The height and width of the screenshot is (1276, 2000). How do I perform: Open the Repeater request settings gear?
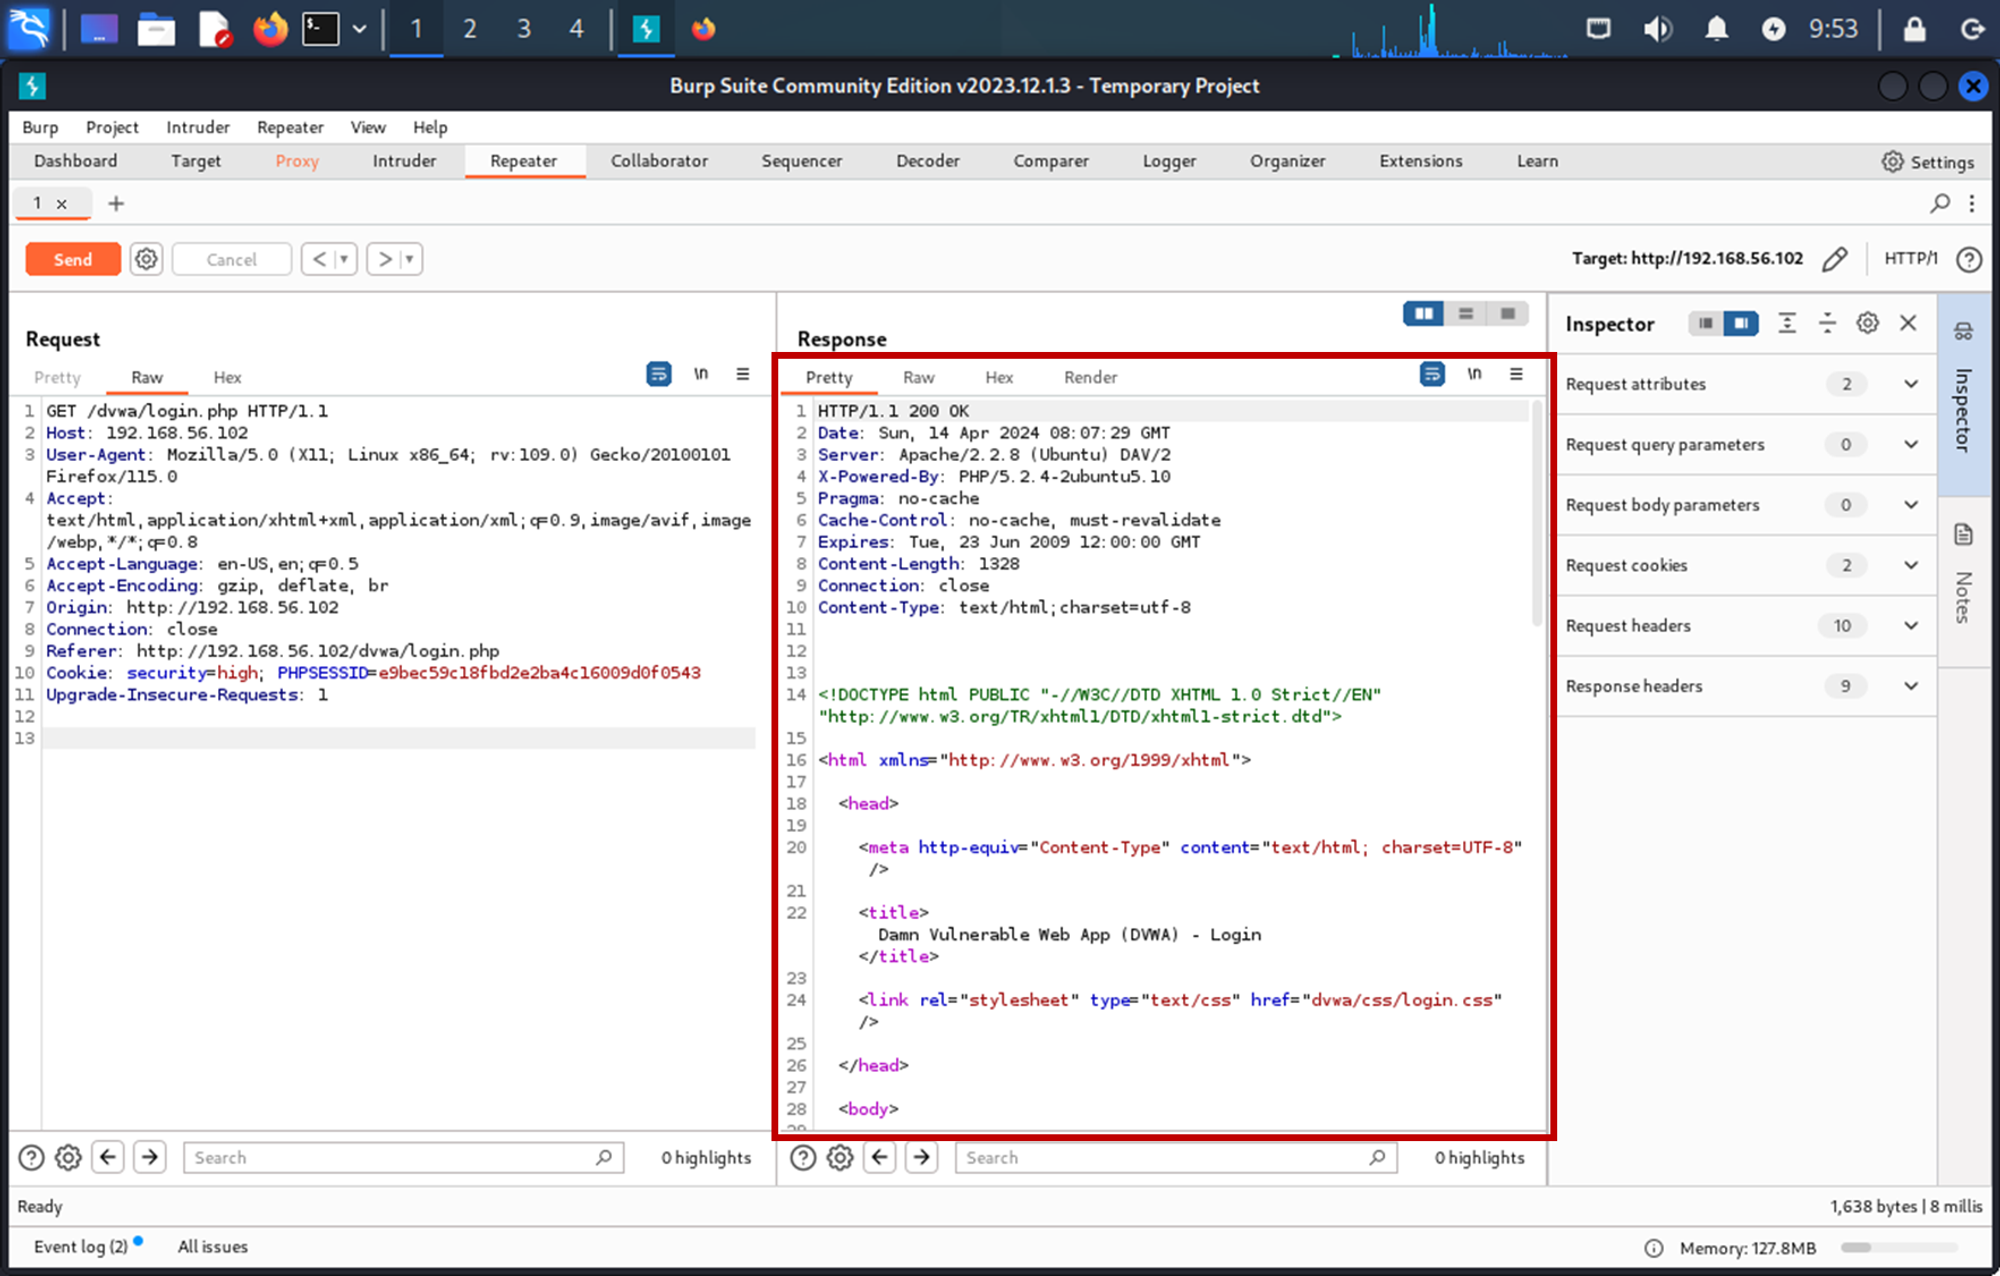click(146, 259)
